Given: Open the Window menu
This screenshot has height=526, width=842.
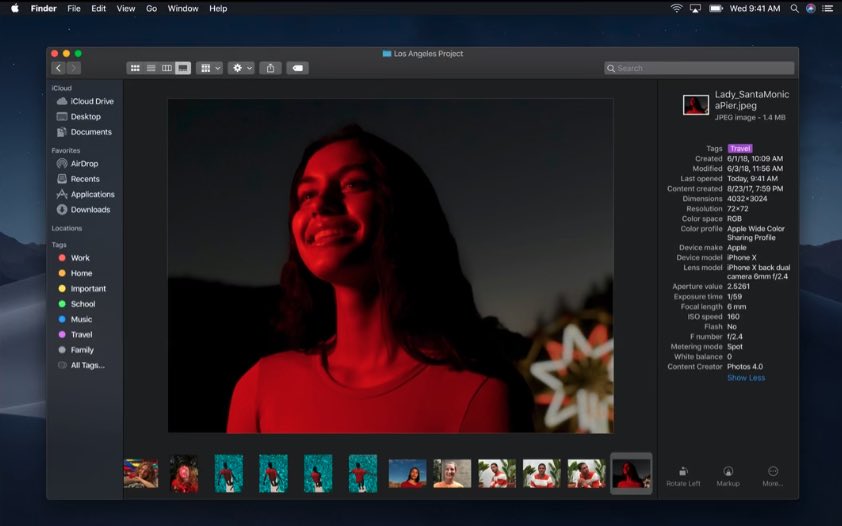Looking at the screenshot, I should point(183,8).
